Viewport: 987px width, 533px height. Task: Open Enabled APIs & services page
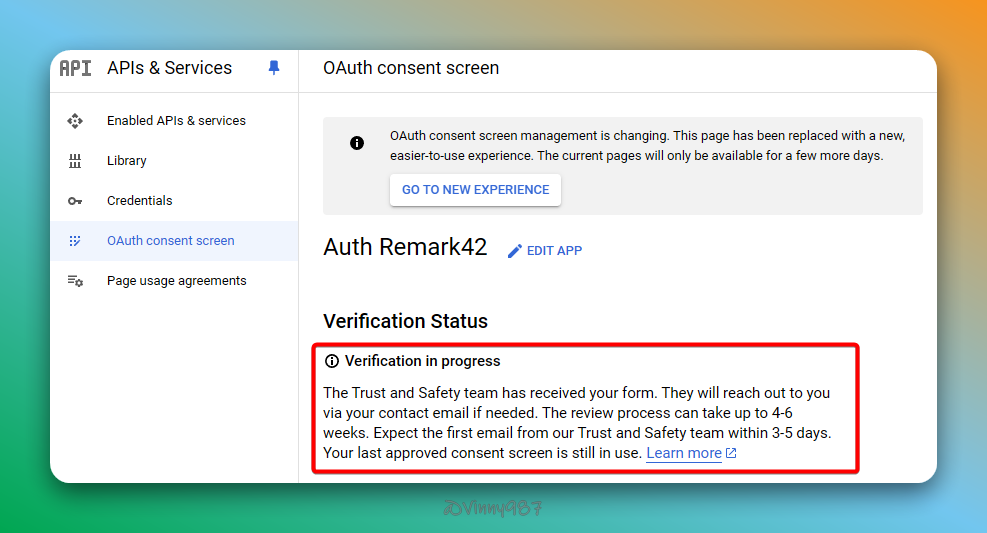pos(176,121)
